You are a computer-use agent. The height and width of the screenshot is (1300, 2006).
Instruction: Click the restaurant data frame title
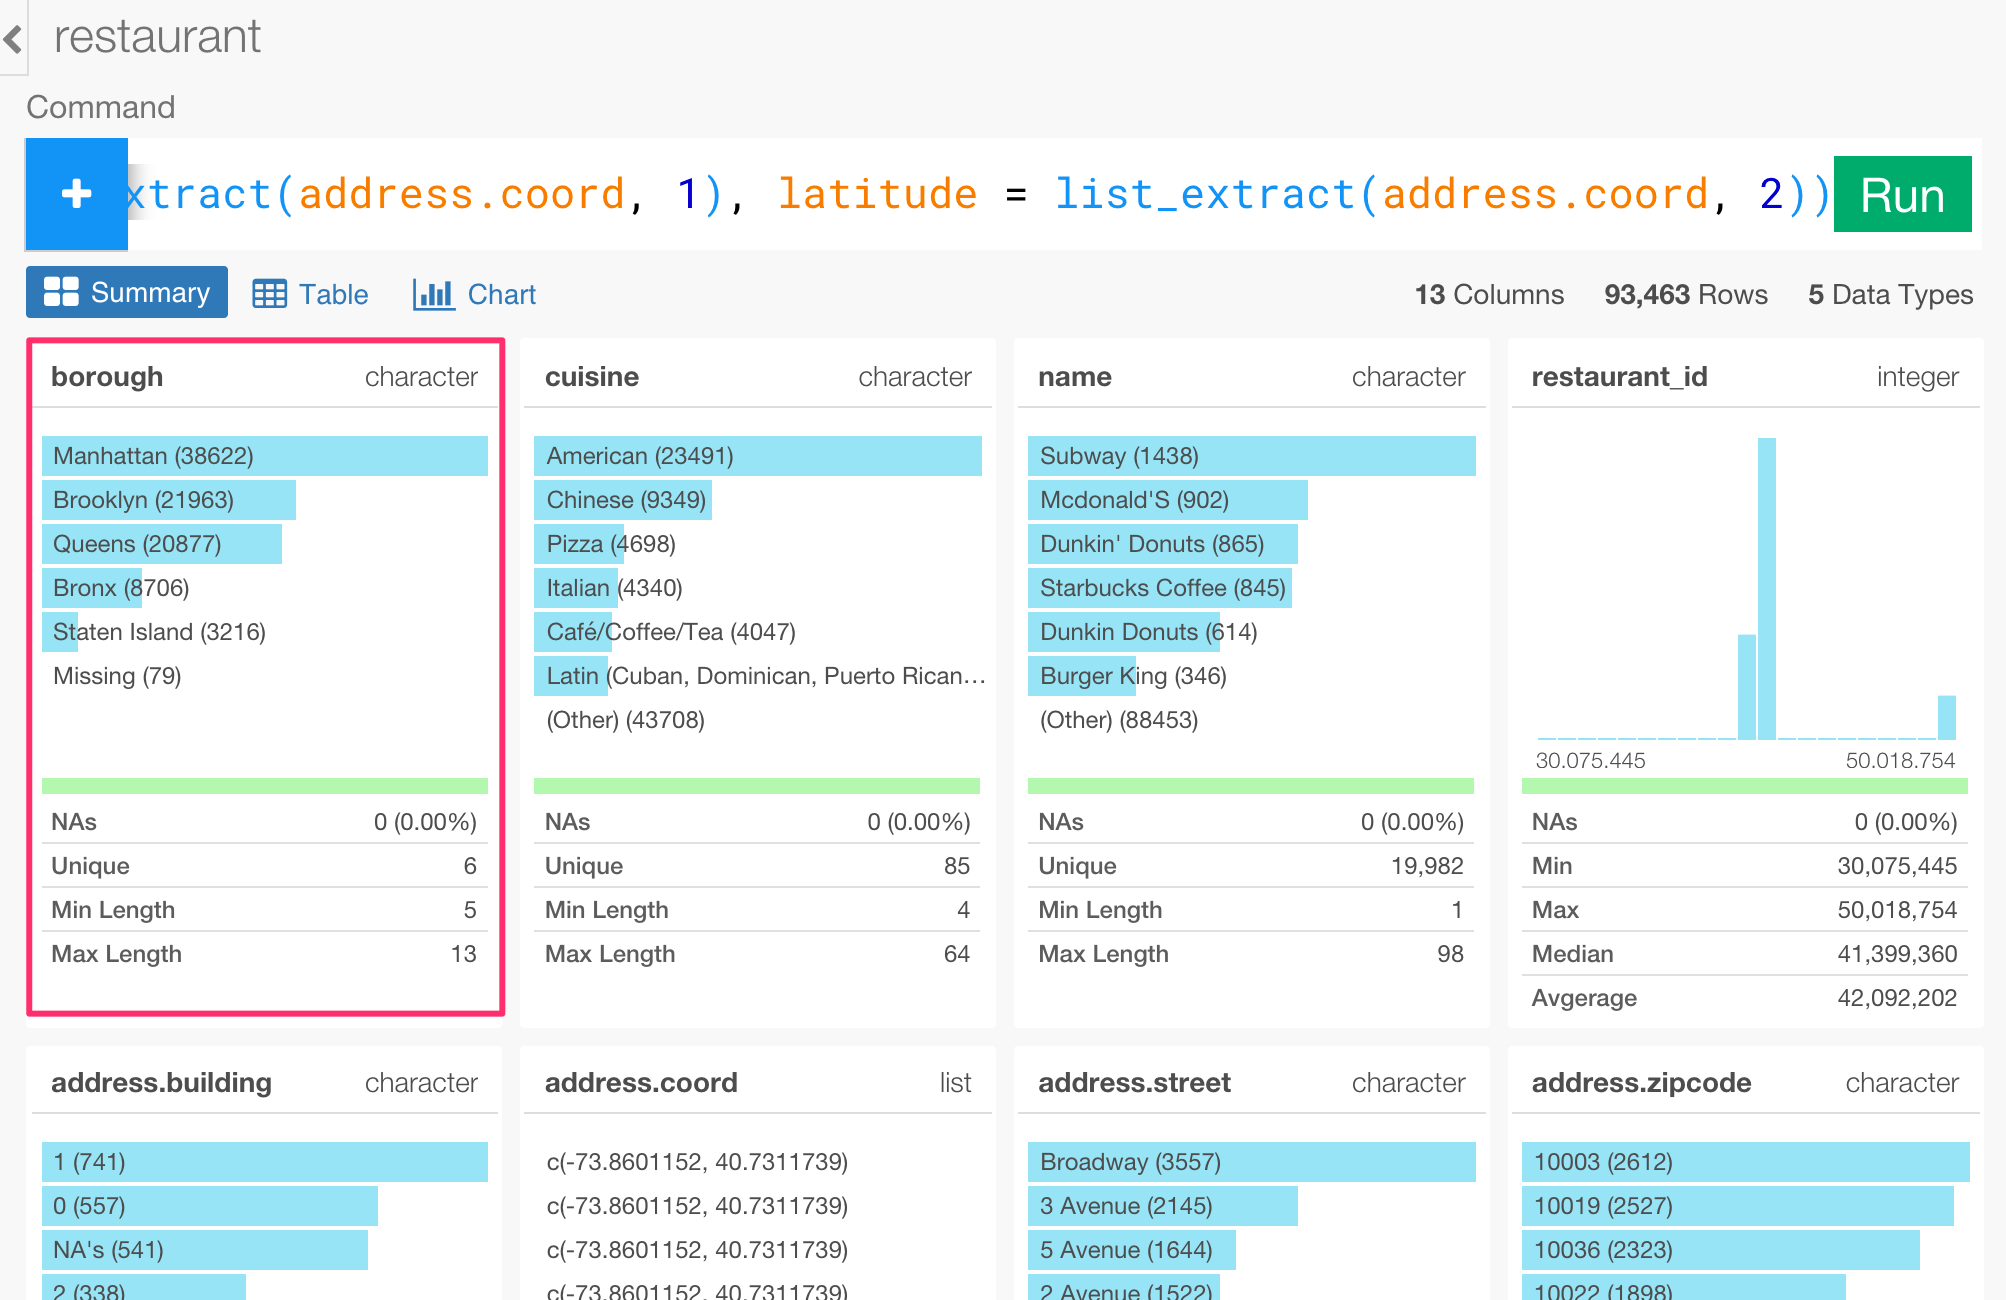pyautogui.click(x=157, y=37)
